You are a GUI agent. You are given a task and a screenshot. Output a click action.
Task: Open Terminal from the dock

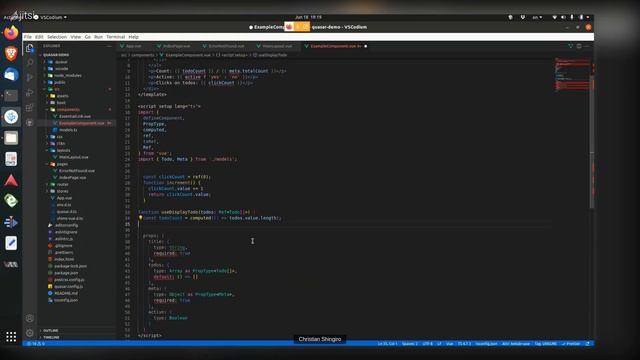[11, 96]
